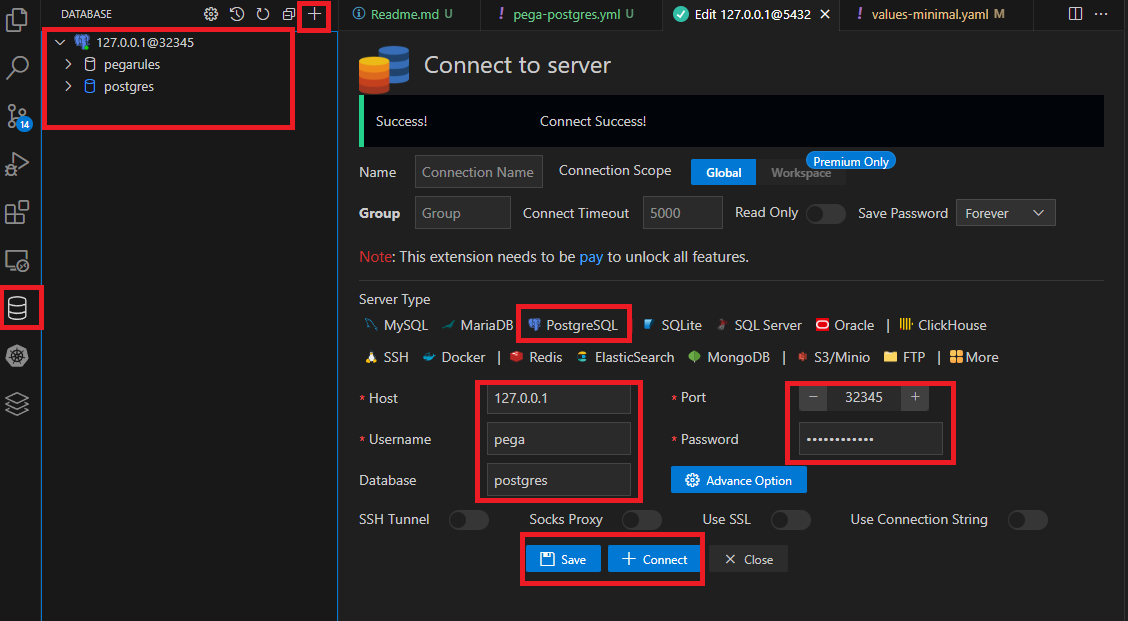The height and width of the screenshot is (621, 1128).
Task: Select Workspace connection scope
Action: pyautogui.click(x=801, y=173)
